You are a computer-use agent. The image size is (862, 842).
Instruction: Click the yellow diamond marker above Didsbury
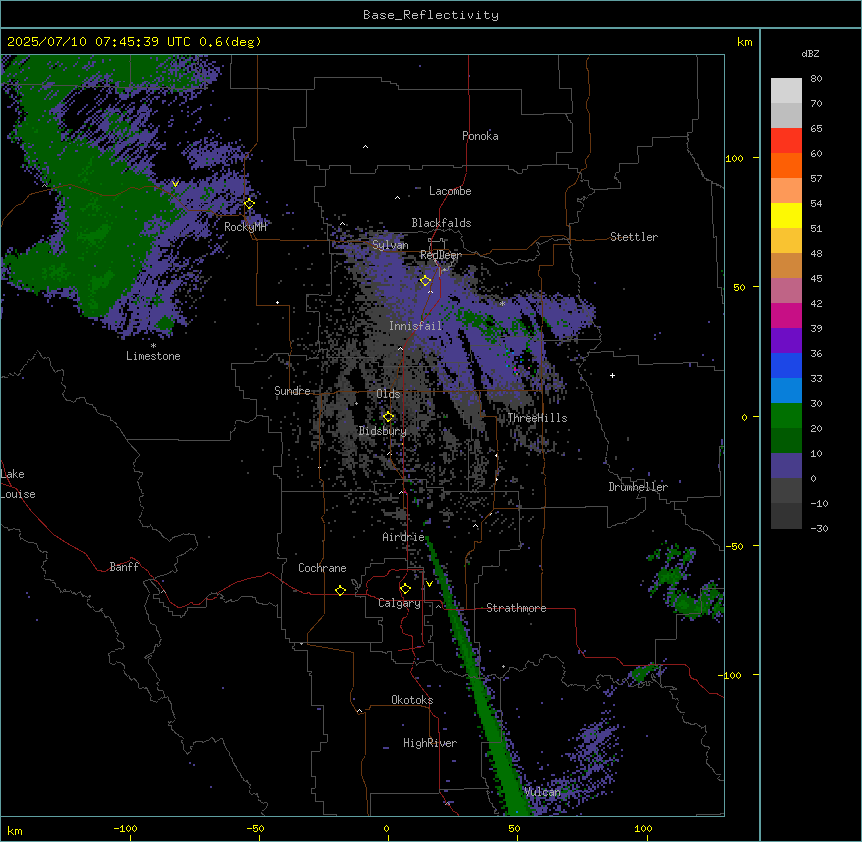pyautogui.click(x=388, y=417)
